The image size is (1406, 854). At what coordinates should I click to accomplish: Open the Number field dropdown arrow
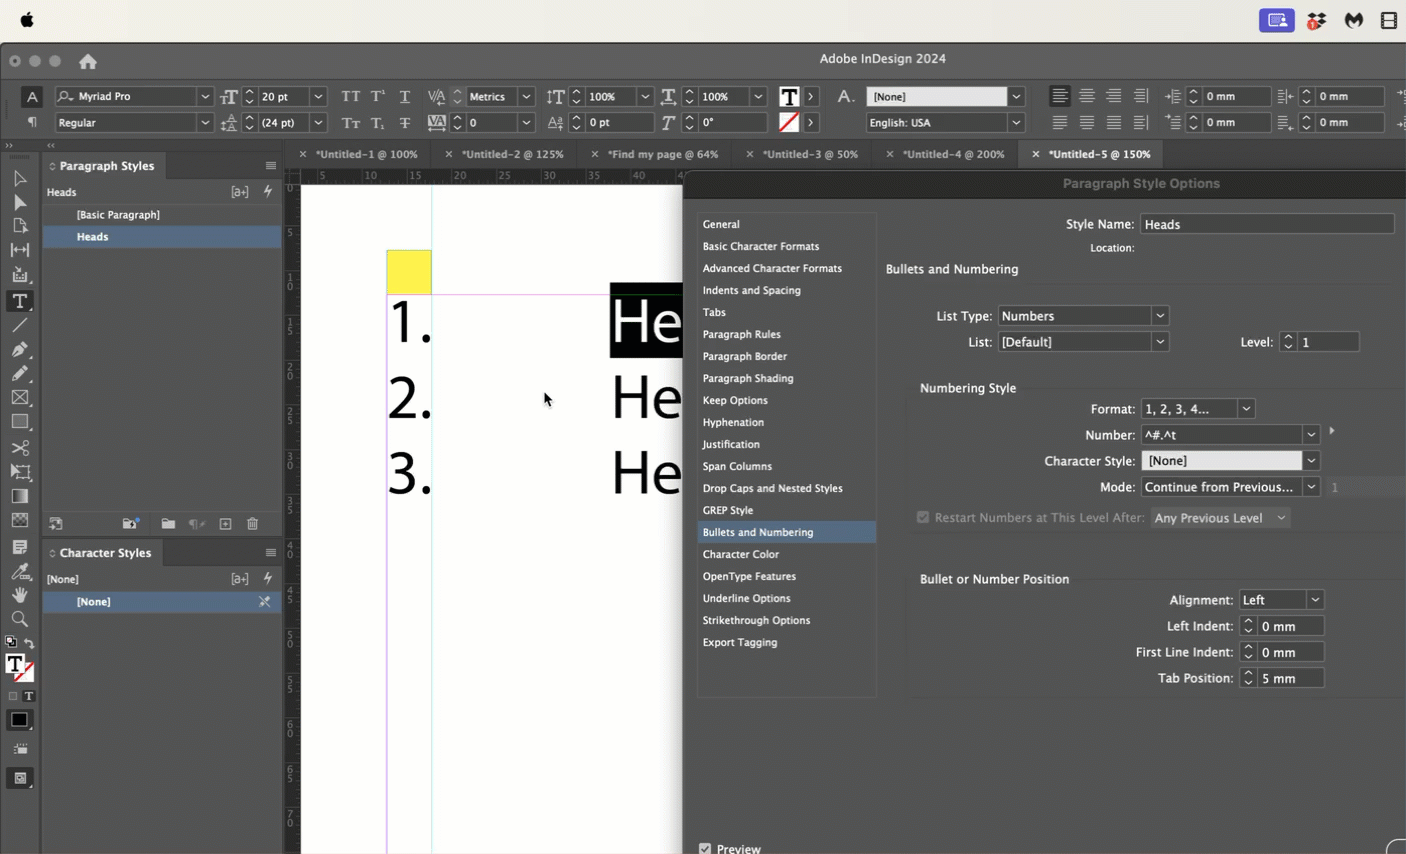click(1311, 435)
